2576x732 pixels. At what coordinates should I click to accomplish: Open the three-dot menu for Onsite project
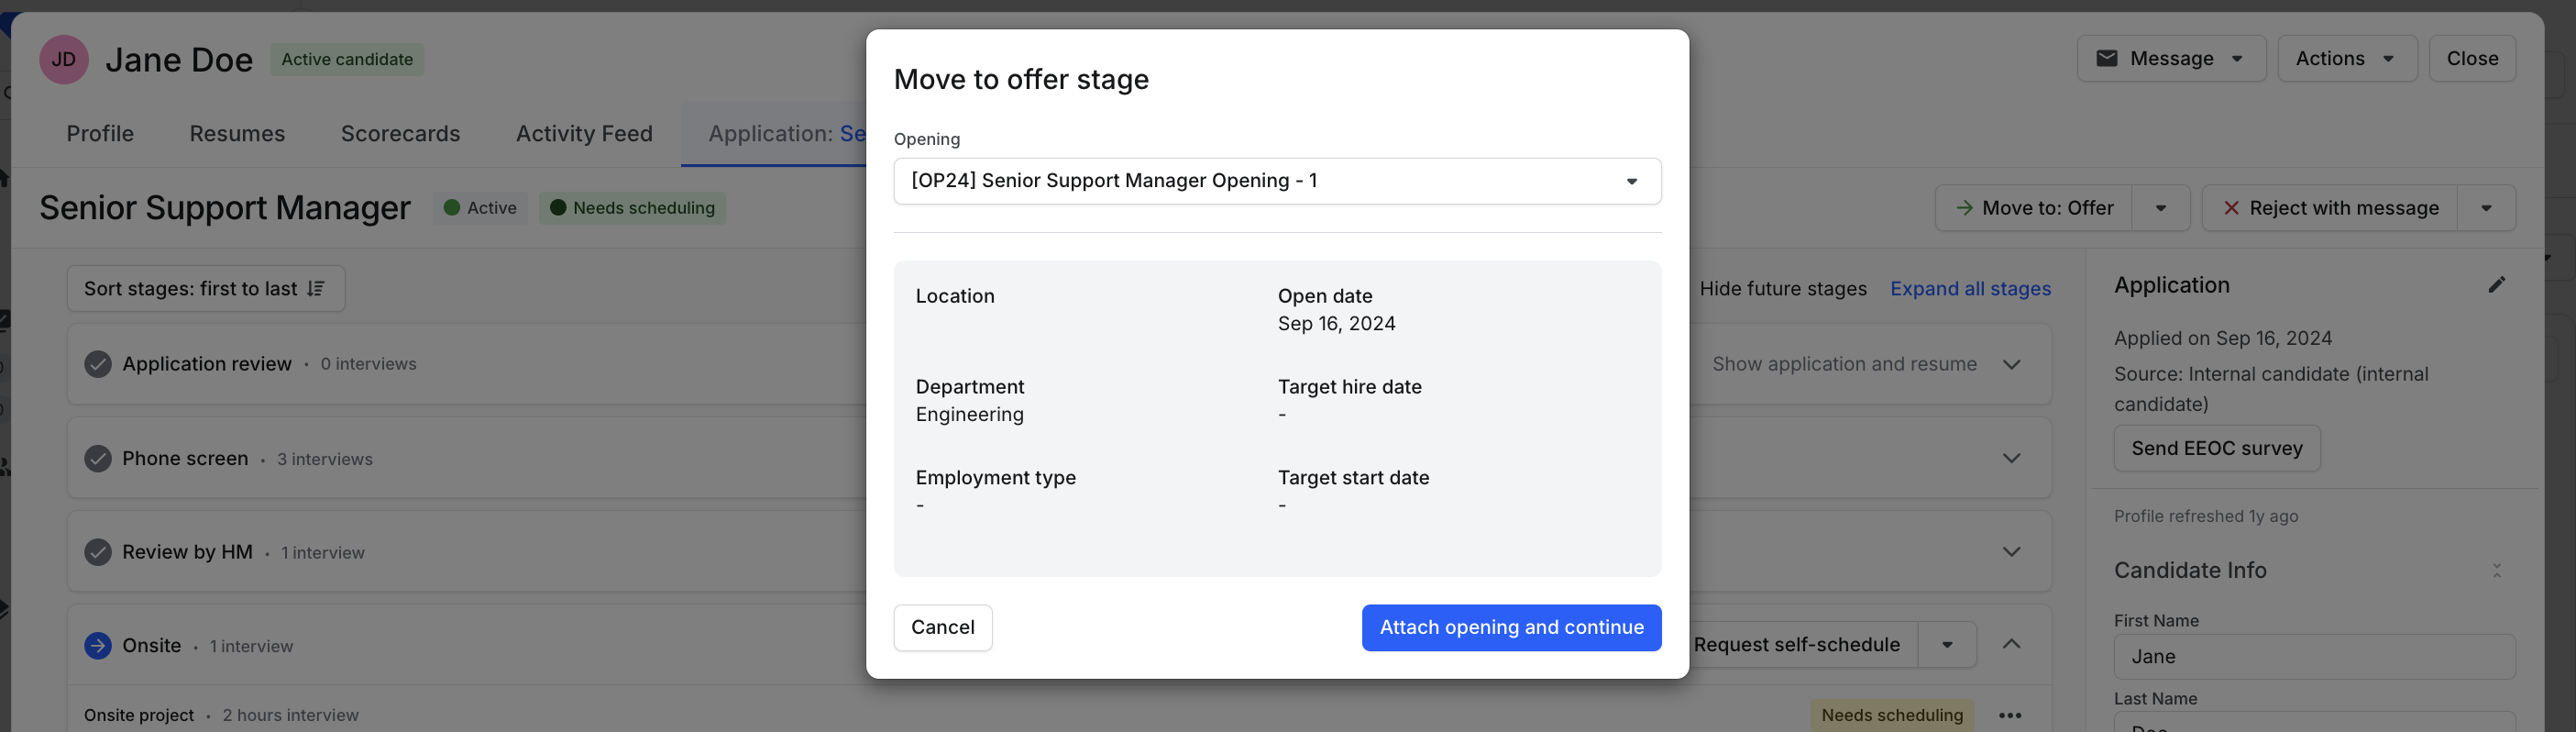(2010, 715)
